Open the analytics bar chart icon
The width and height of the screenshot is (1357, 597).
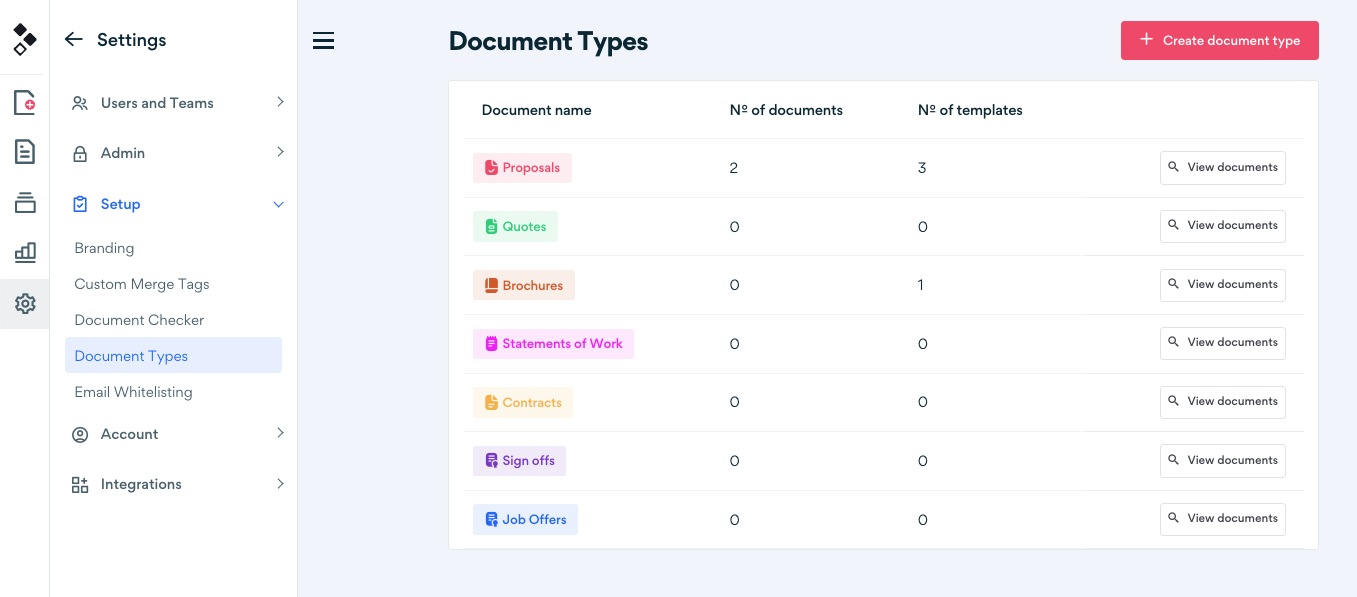point(24,253)
